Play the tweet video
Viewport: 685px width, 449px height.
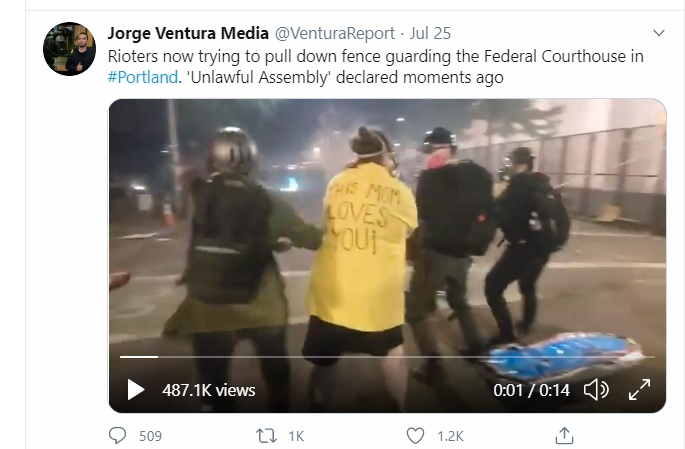(135, 390)
